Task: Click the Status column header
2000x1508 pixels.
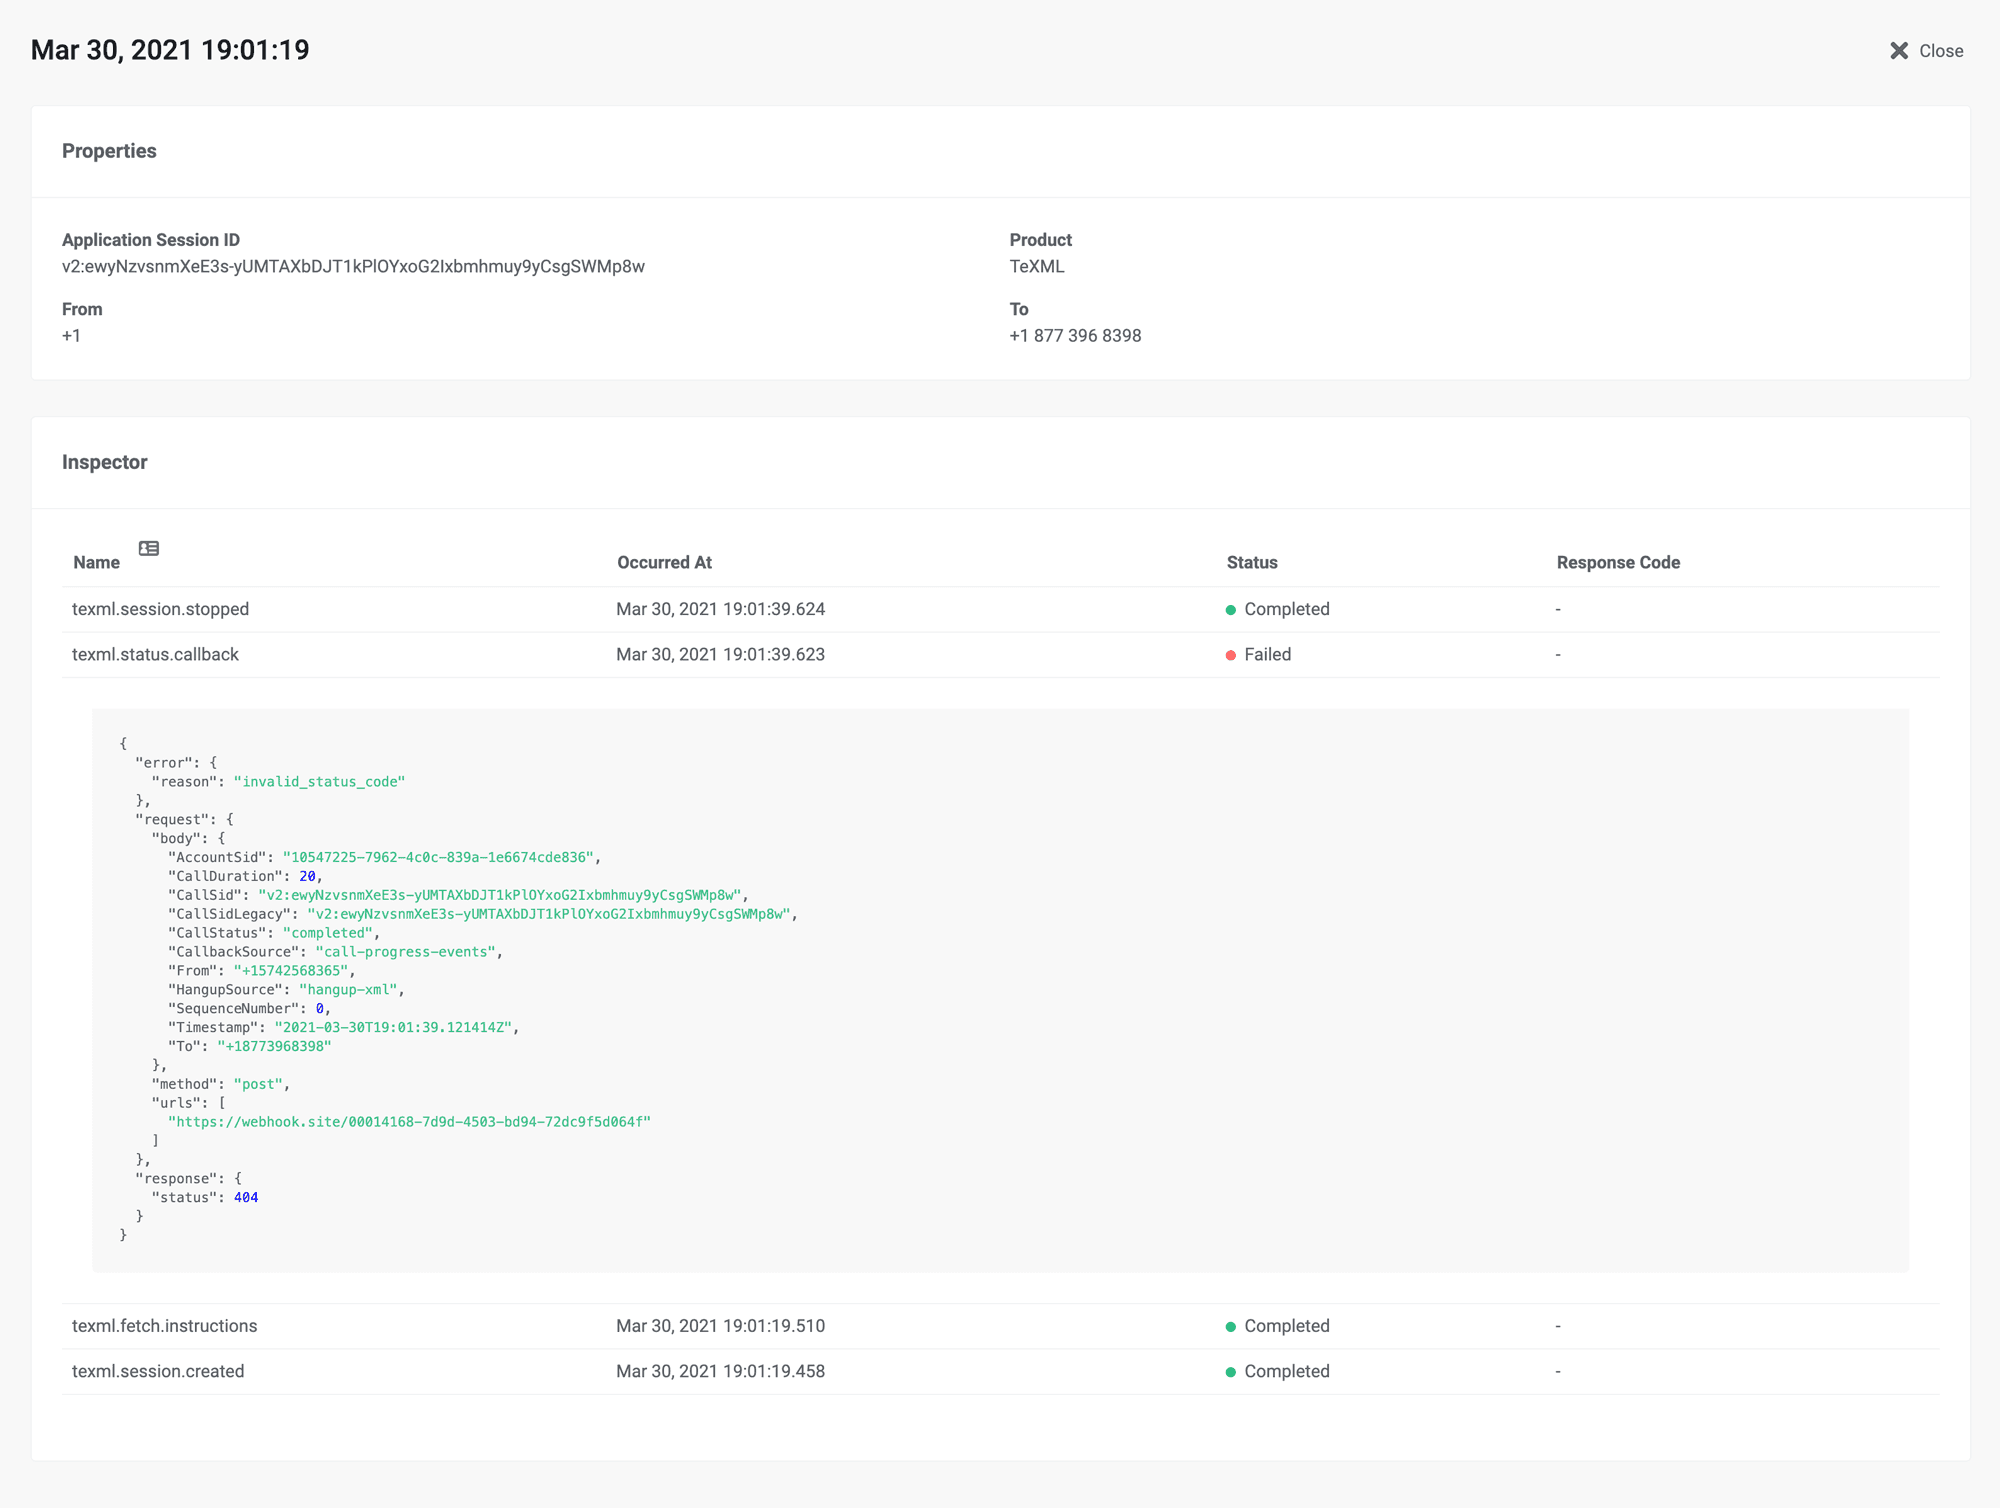Action: click(1252, 563)
